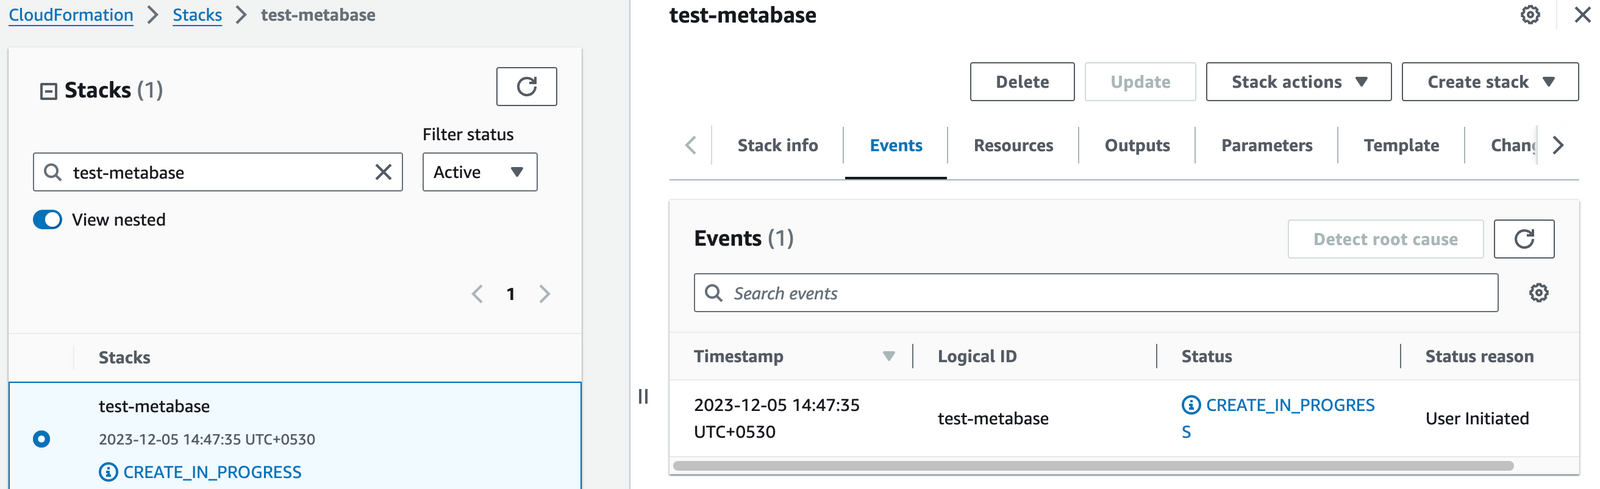The width and height of the screenshot is (1600, 489).
Task: Click the pane resize handle icon
Action: (x=643, y=396)
